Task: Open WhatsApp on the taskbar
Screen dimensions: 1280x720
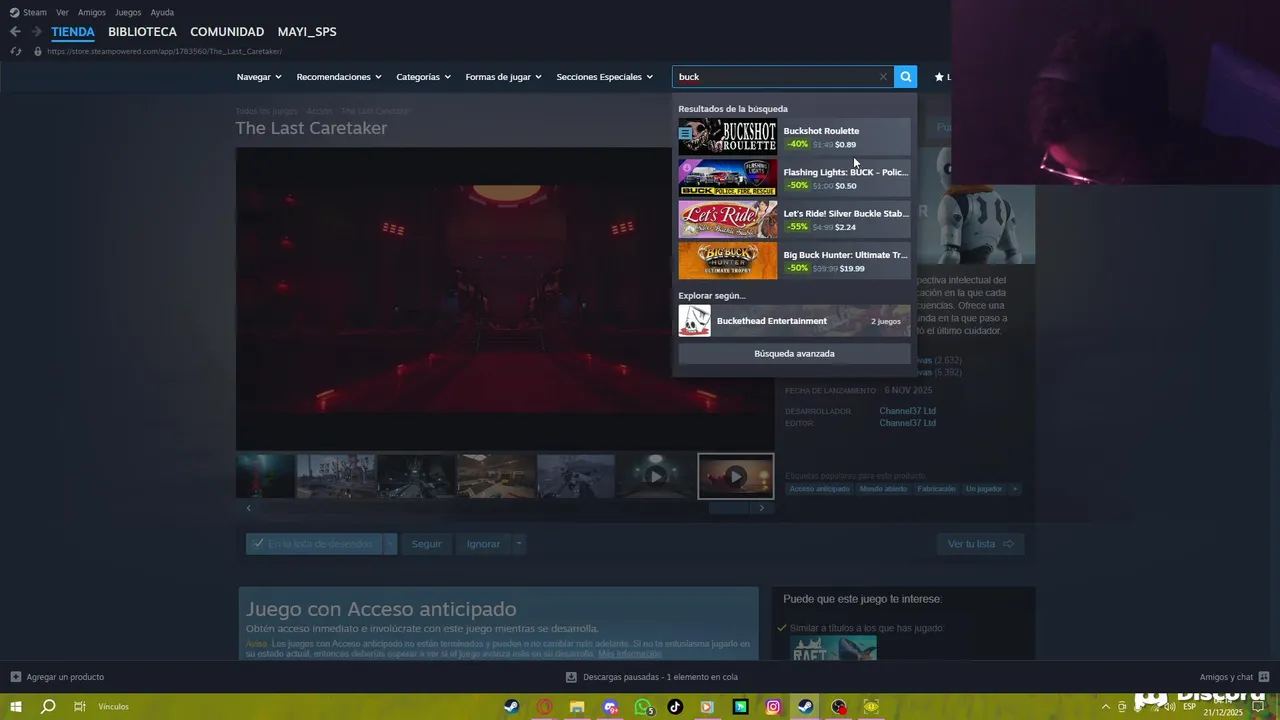Action: click(x=643, y=707)
